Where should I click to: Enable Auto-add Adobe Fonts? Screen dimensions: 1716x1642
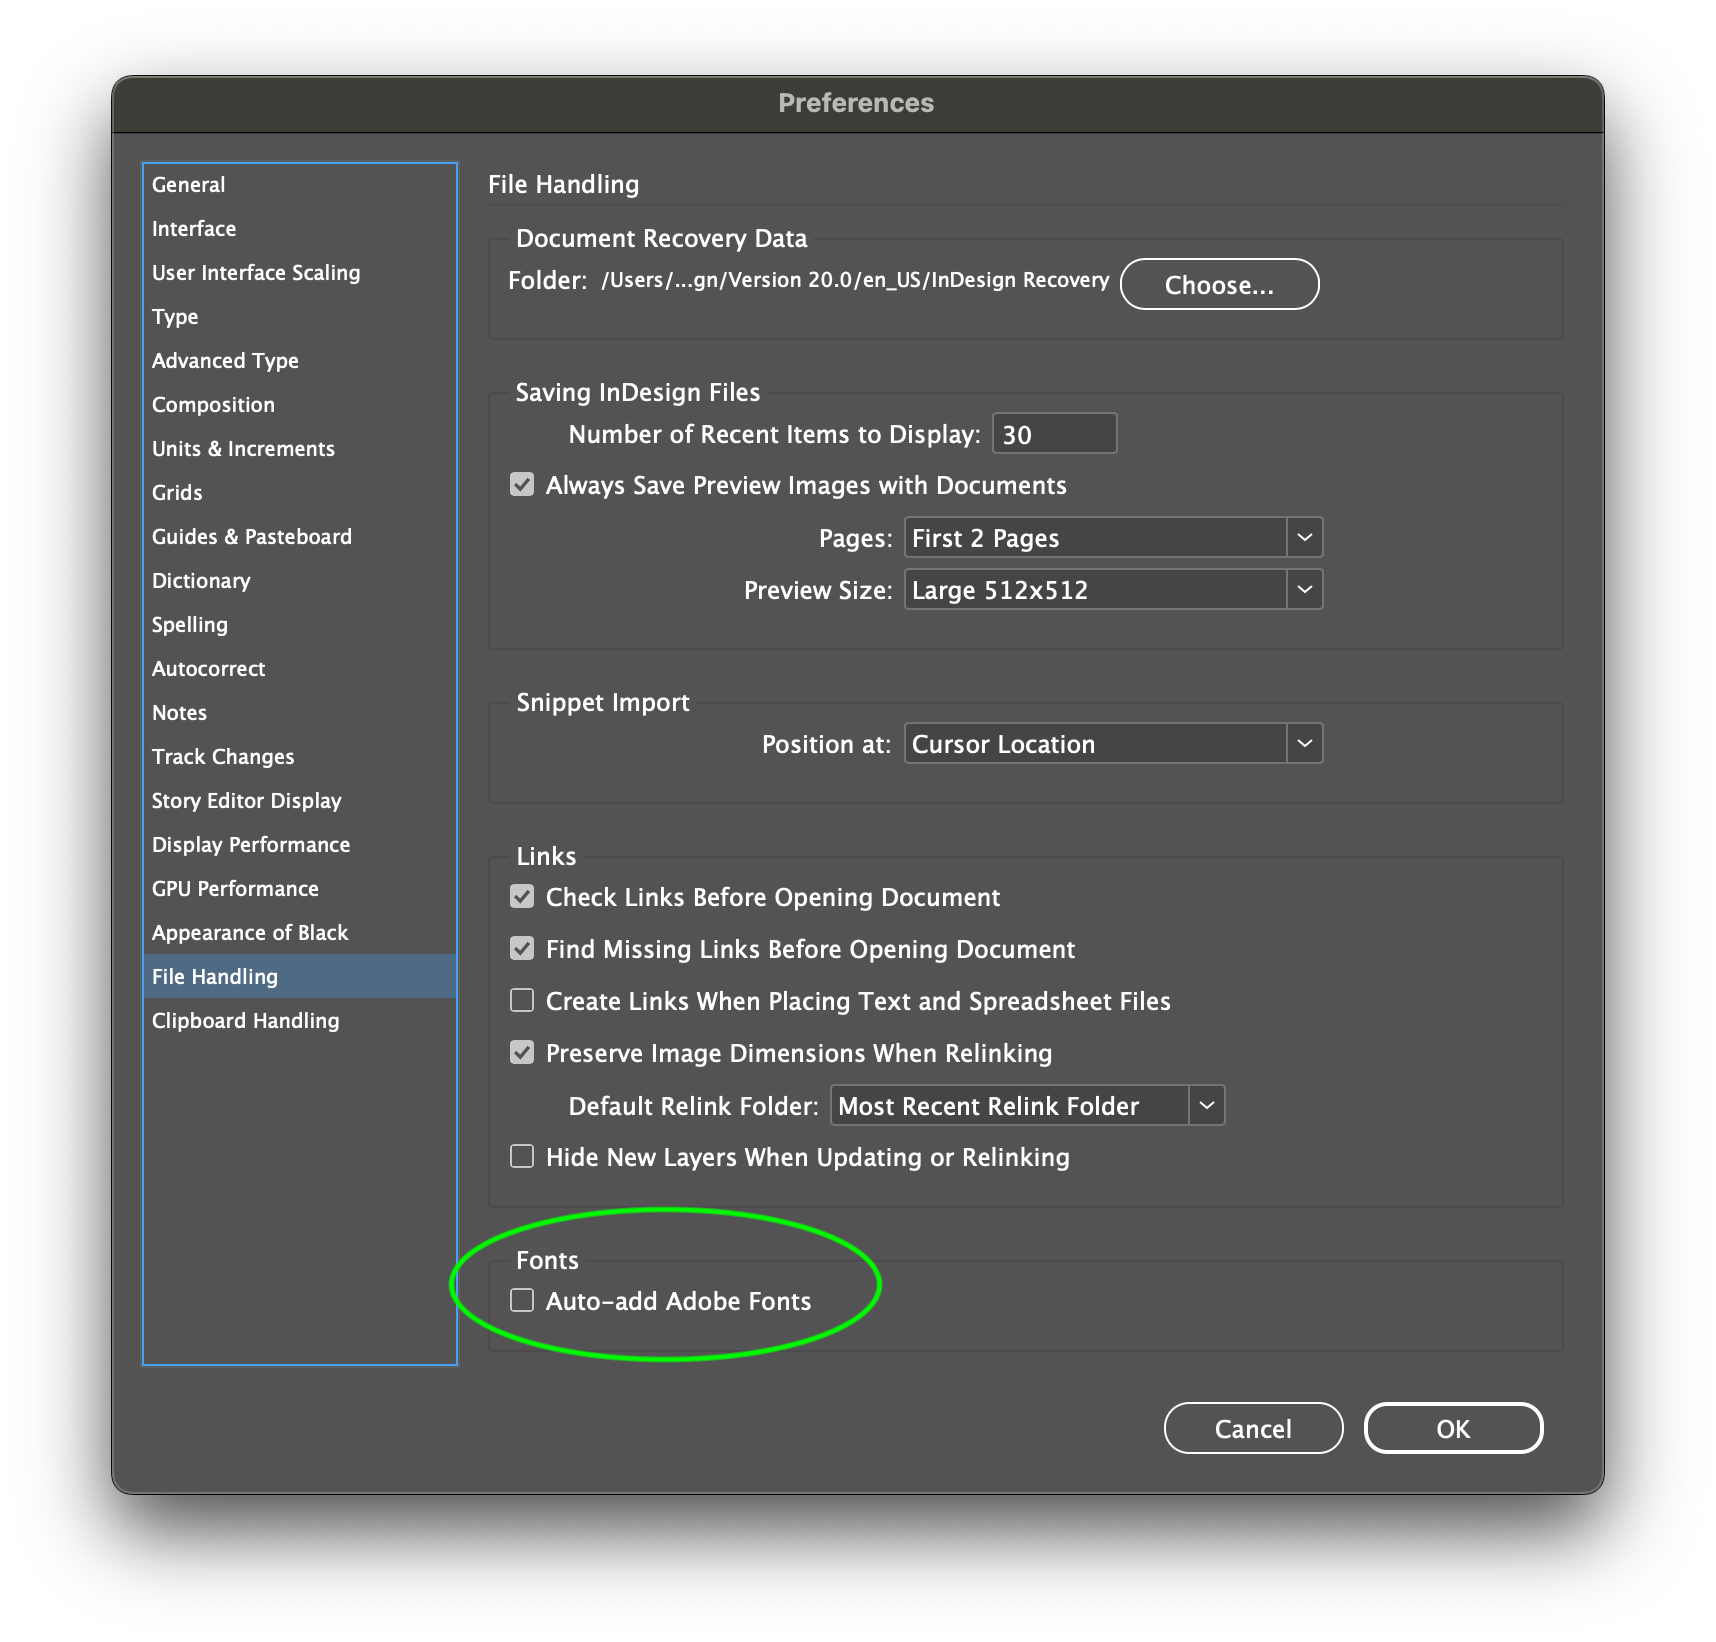tap(522, 1300)
